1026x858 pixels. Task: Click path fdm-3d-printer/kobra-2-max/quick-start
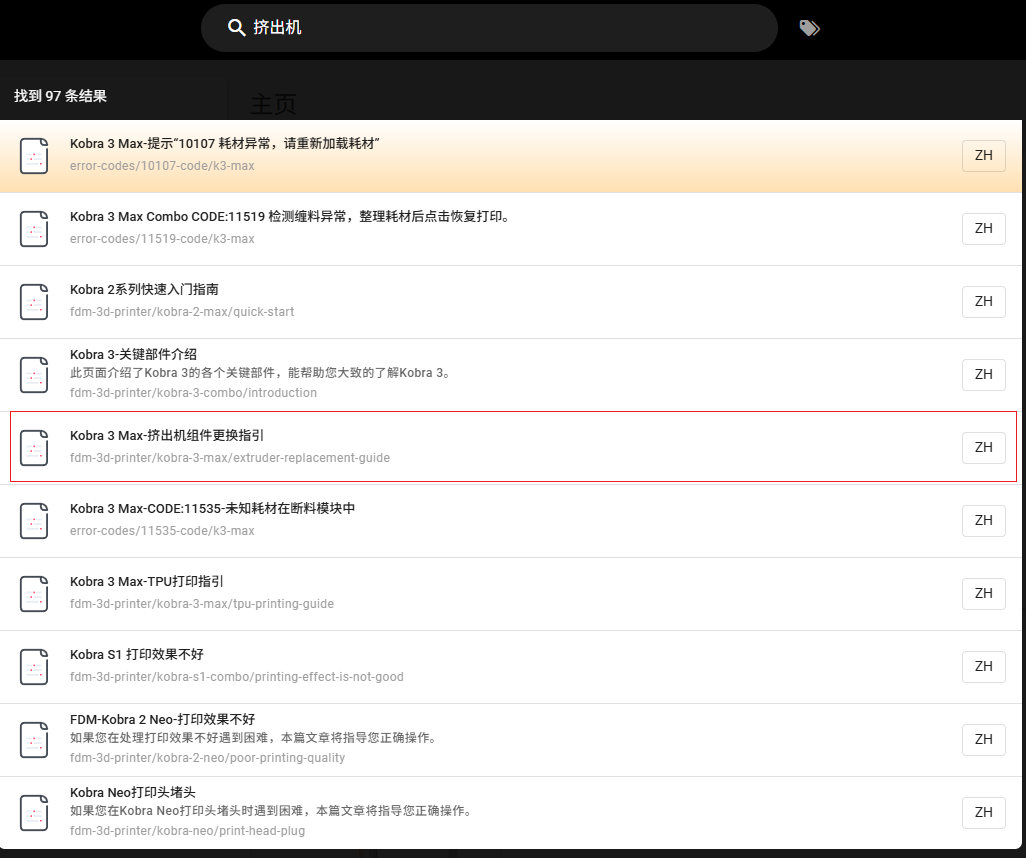coord(182,312)
